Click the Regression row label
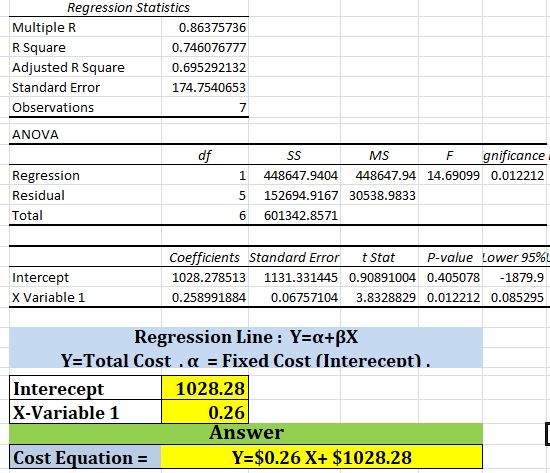The image size is (550, 473). [x=85, y=175]
